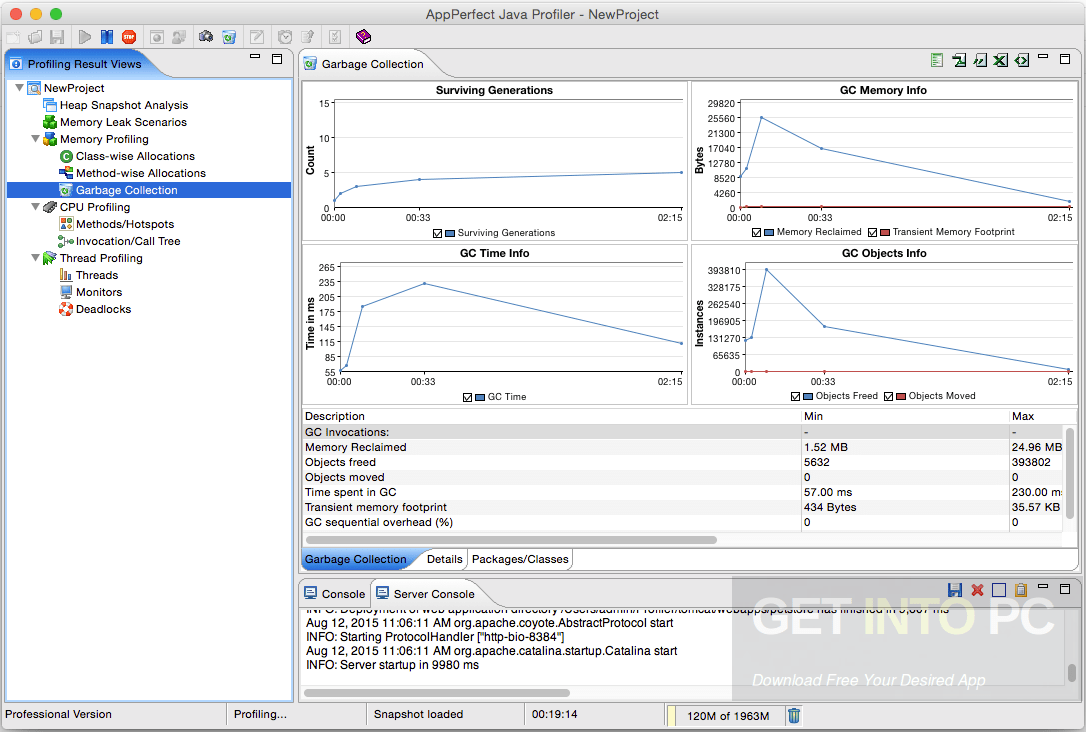Save the Server Console output
This screenshot has width=1086, height=732.
coord(954,590)
